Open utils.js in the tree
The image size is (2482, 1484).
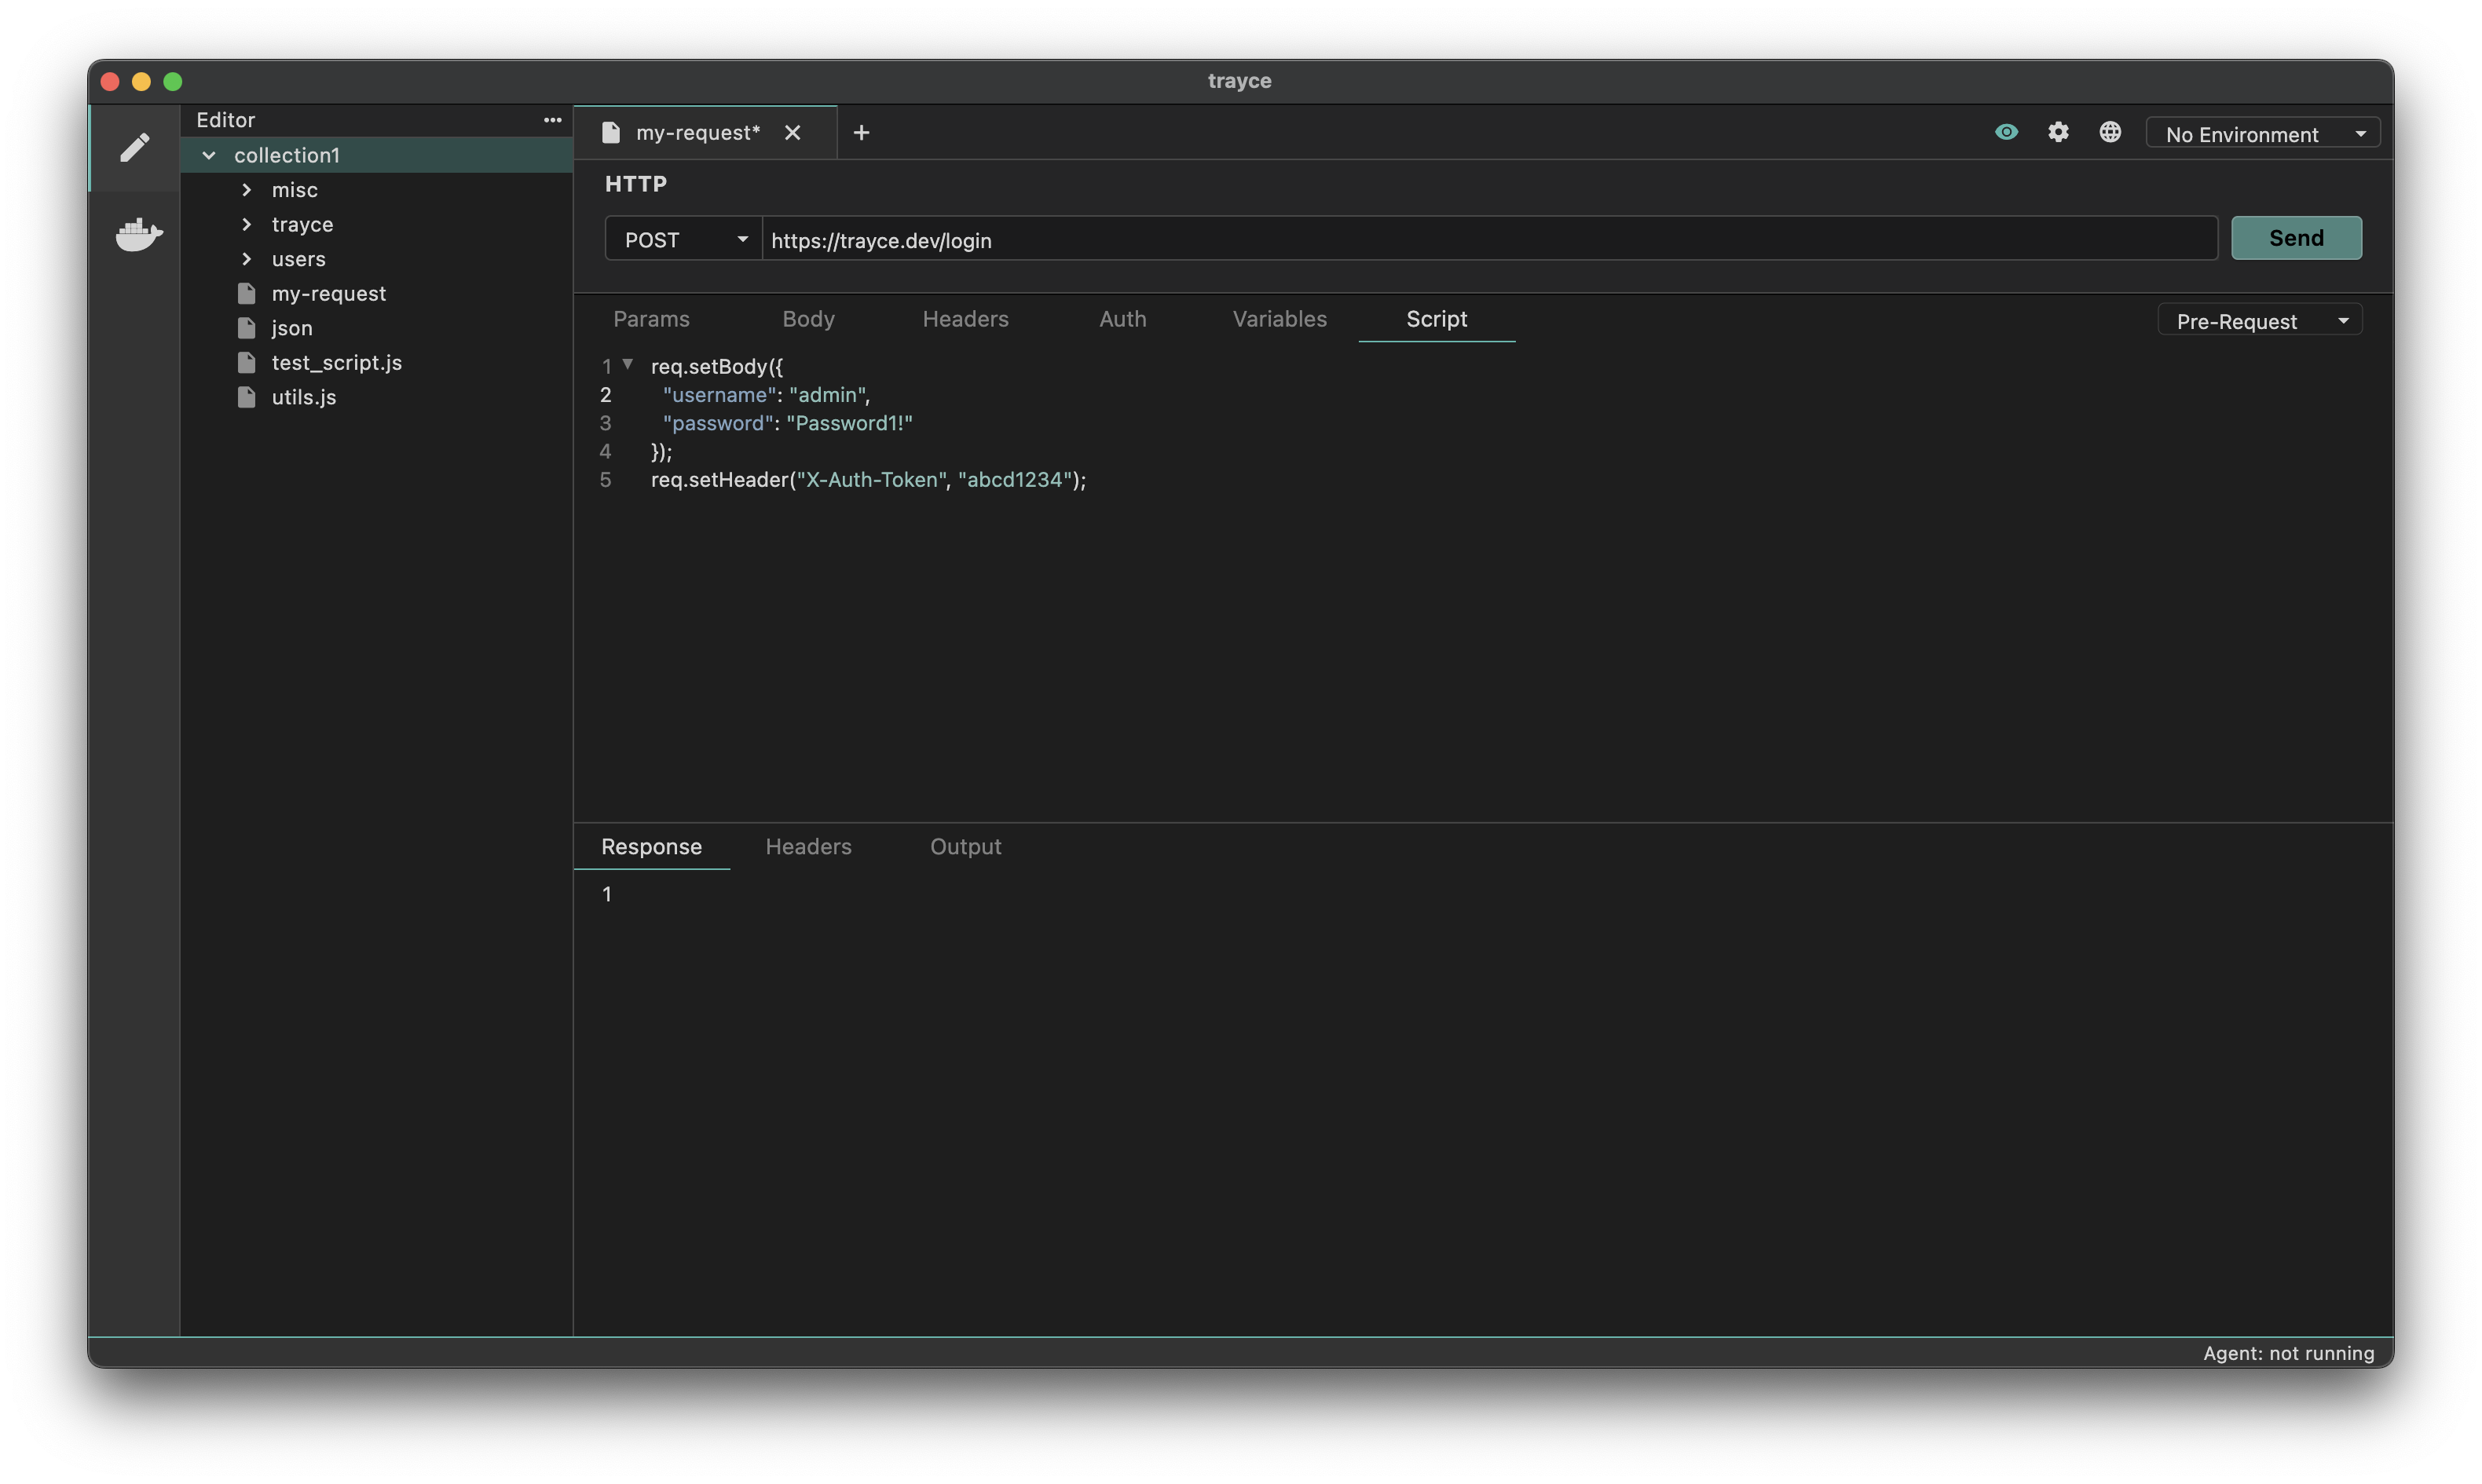pos(304,397)
